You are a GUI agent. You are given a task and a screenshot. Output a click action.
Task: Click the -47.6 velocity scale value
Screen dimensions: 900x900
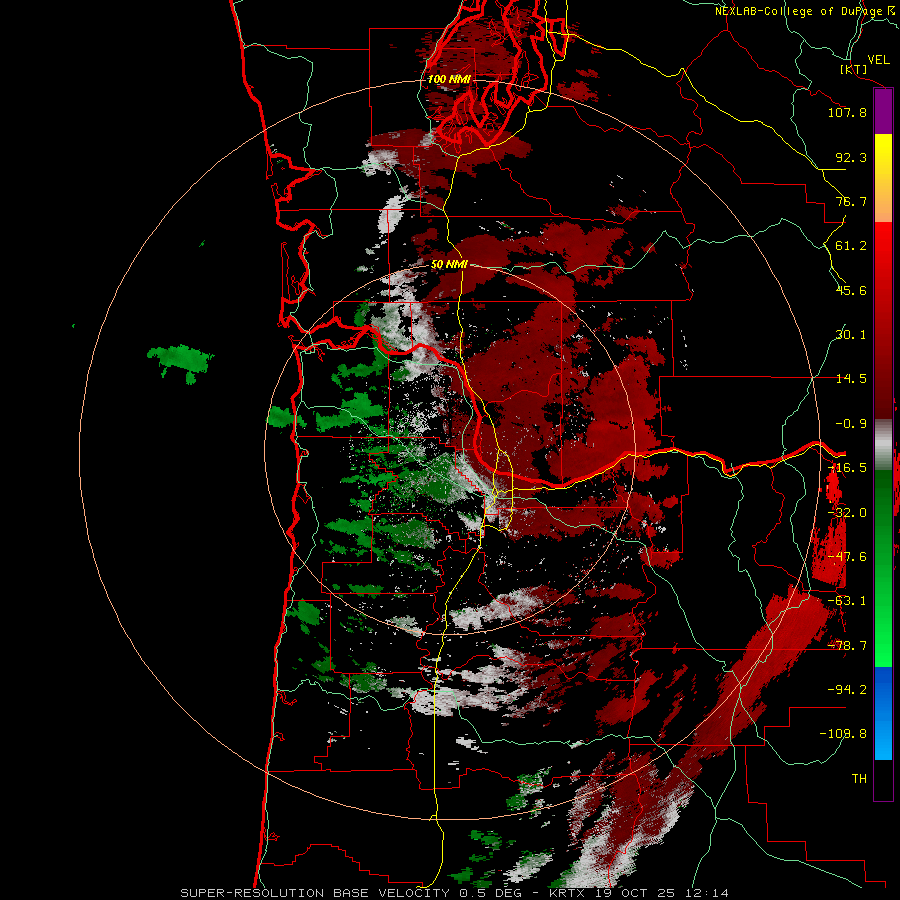point(847,557)
